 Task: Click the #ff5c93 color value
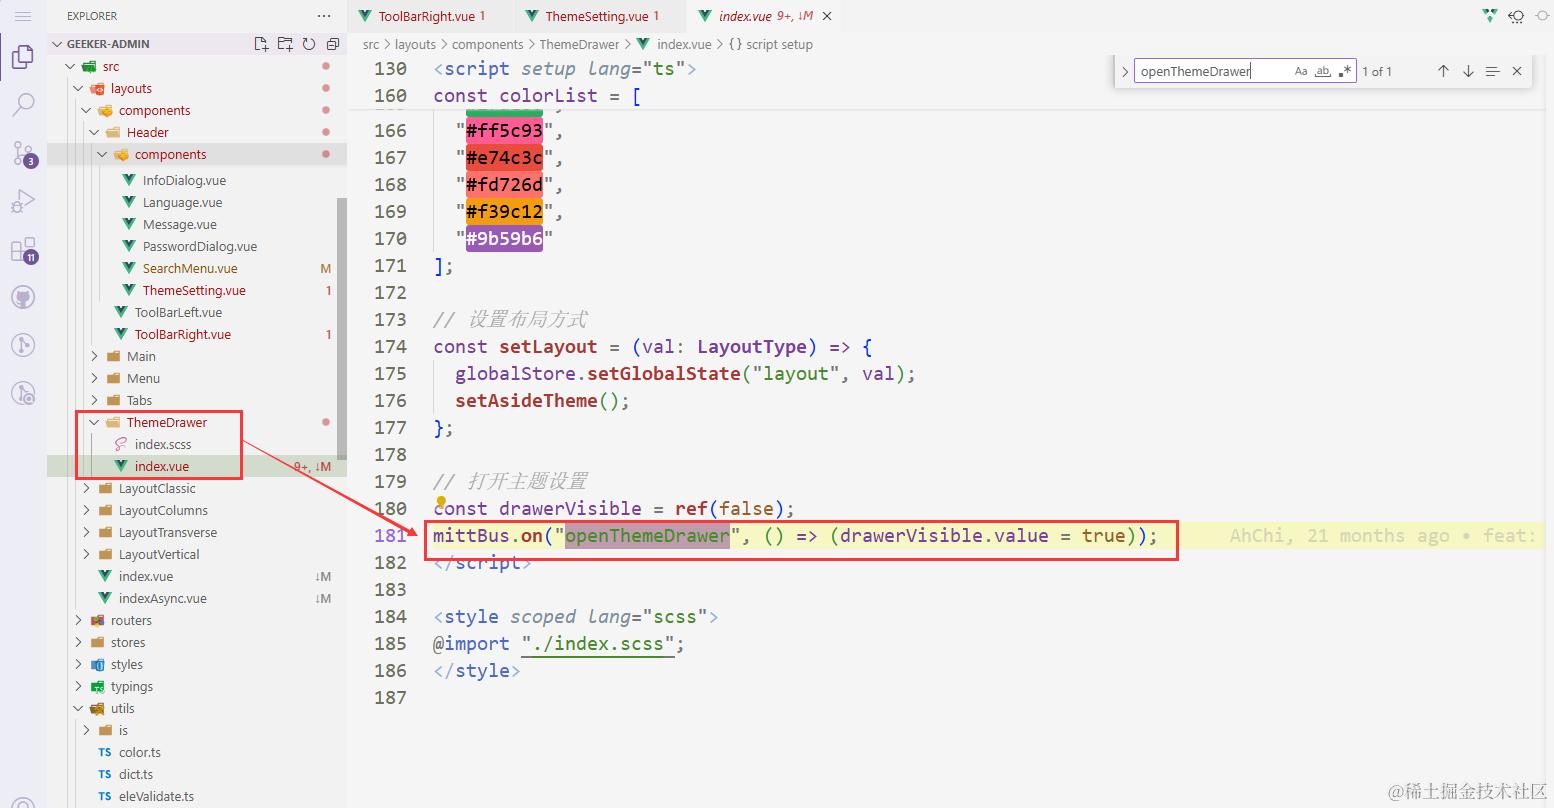click(x=504, y=131)
